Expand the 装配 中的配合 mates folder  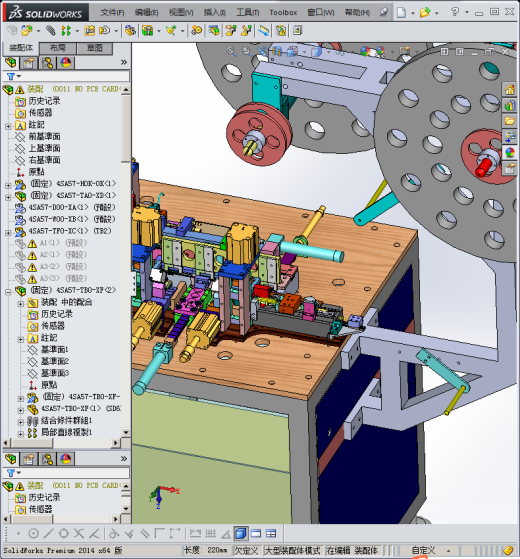pyautogui.click(x=21, y=303)
